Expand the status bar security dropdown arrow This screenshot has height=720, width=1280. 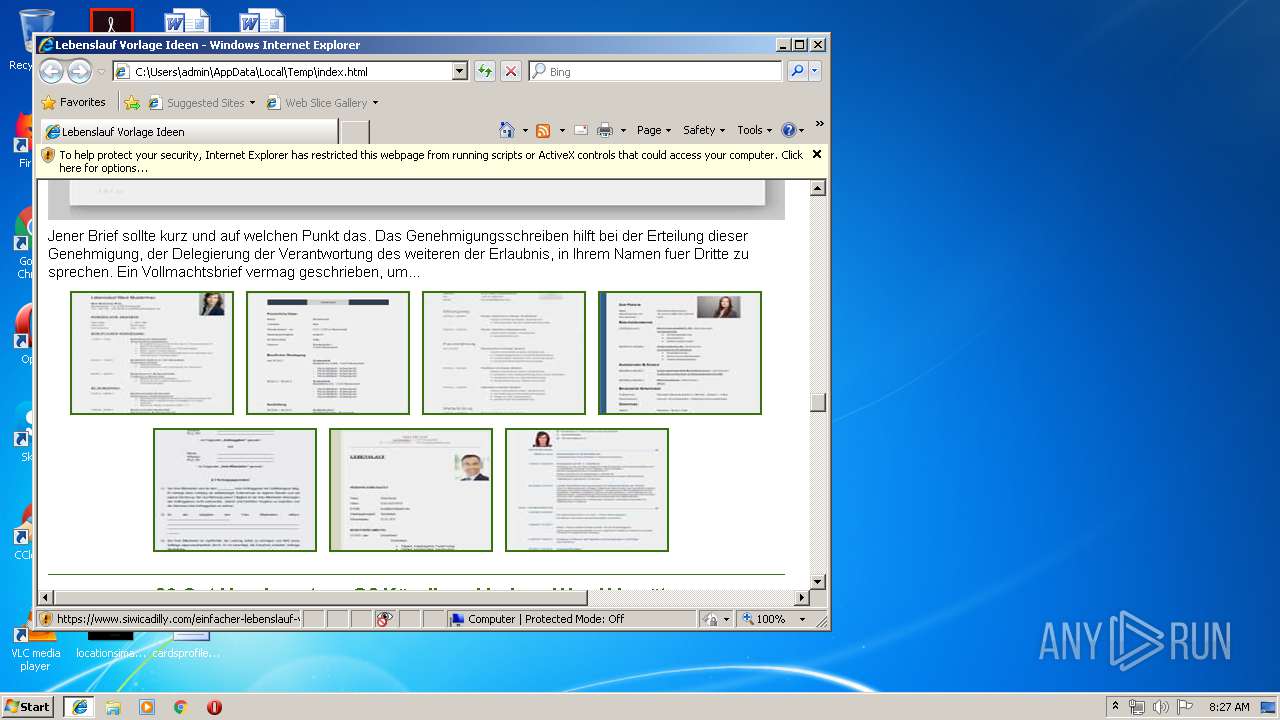726,620
